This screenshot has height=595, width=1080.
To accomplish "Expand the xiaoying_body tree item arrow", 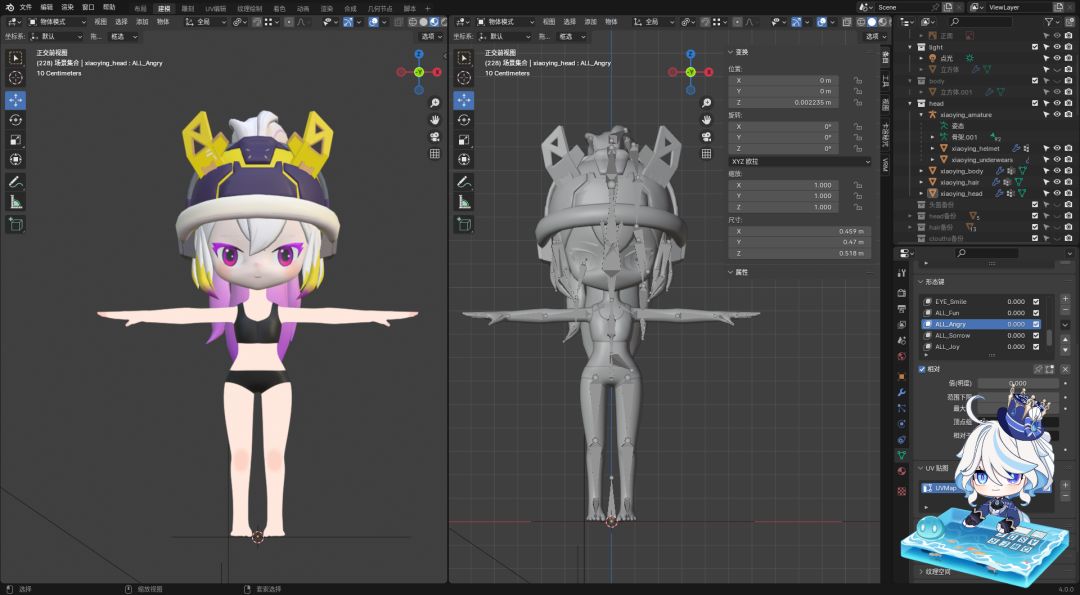I will (x=922, y=171).
